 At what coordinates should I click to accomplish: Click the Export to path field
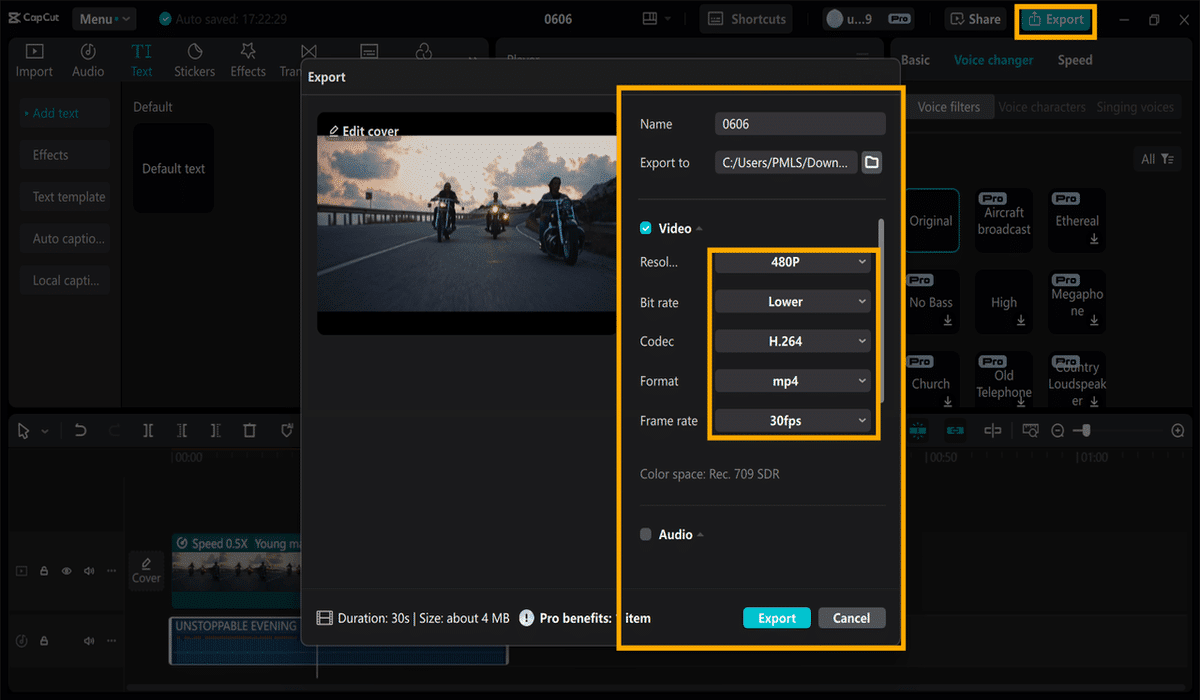click(786, 162)
